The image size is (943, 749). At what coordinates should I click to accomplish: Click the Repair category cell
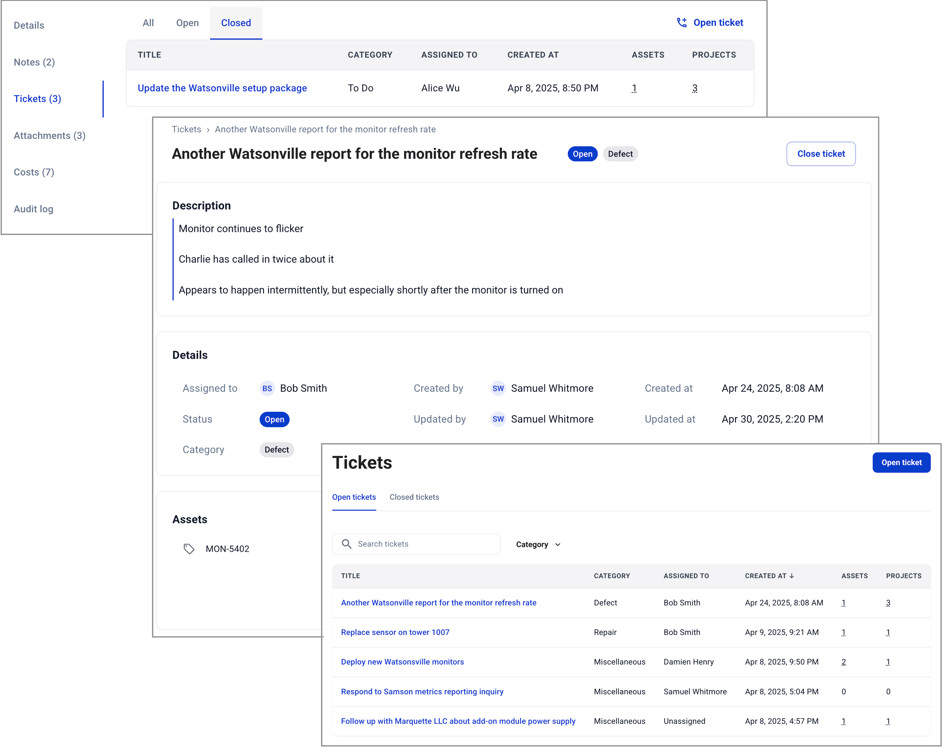coord(605,632)
